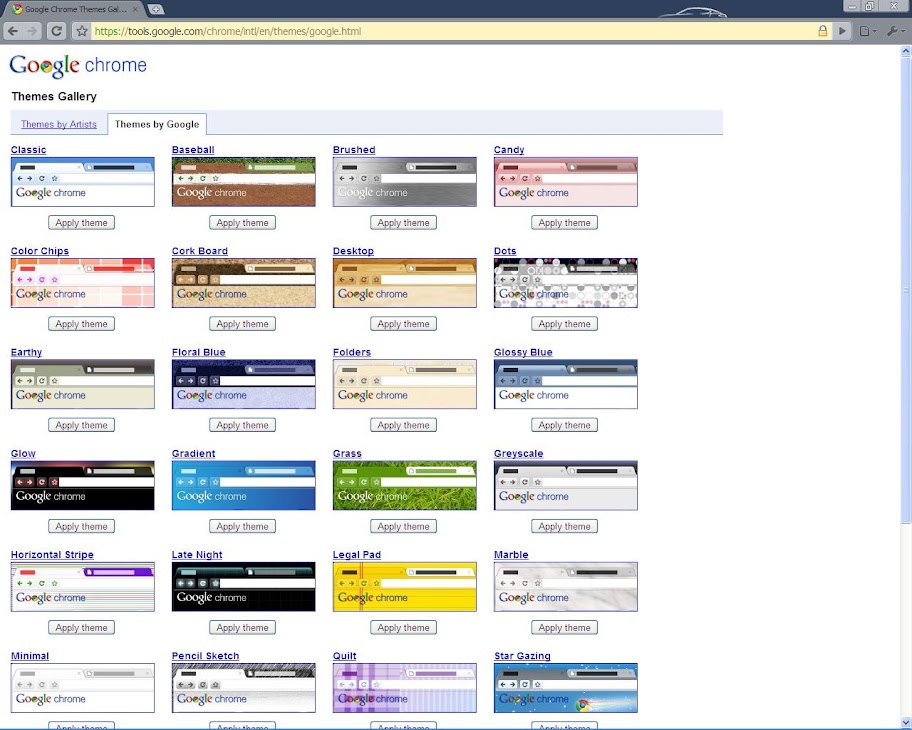Switch to the Themes by Artists tab
Image resolution: width=912 pixels, height=730 pixels.
59,124
